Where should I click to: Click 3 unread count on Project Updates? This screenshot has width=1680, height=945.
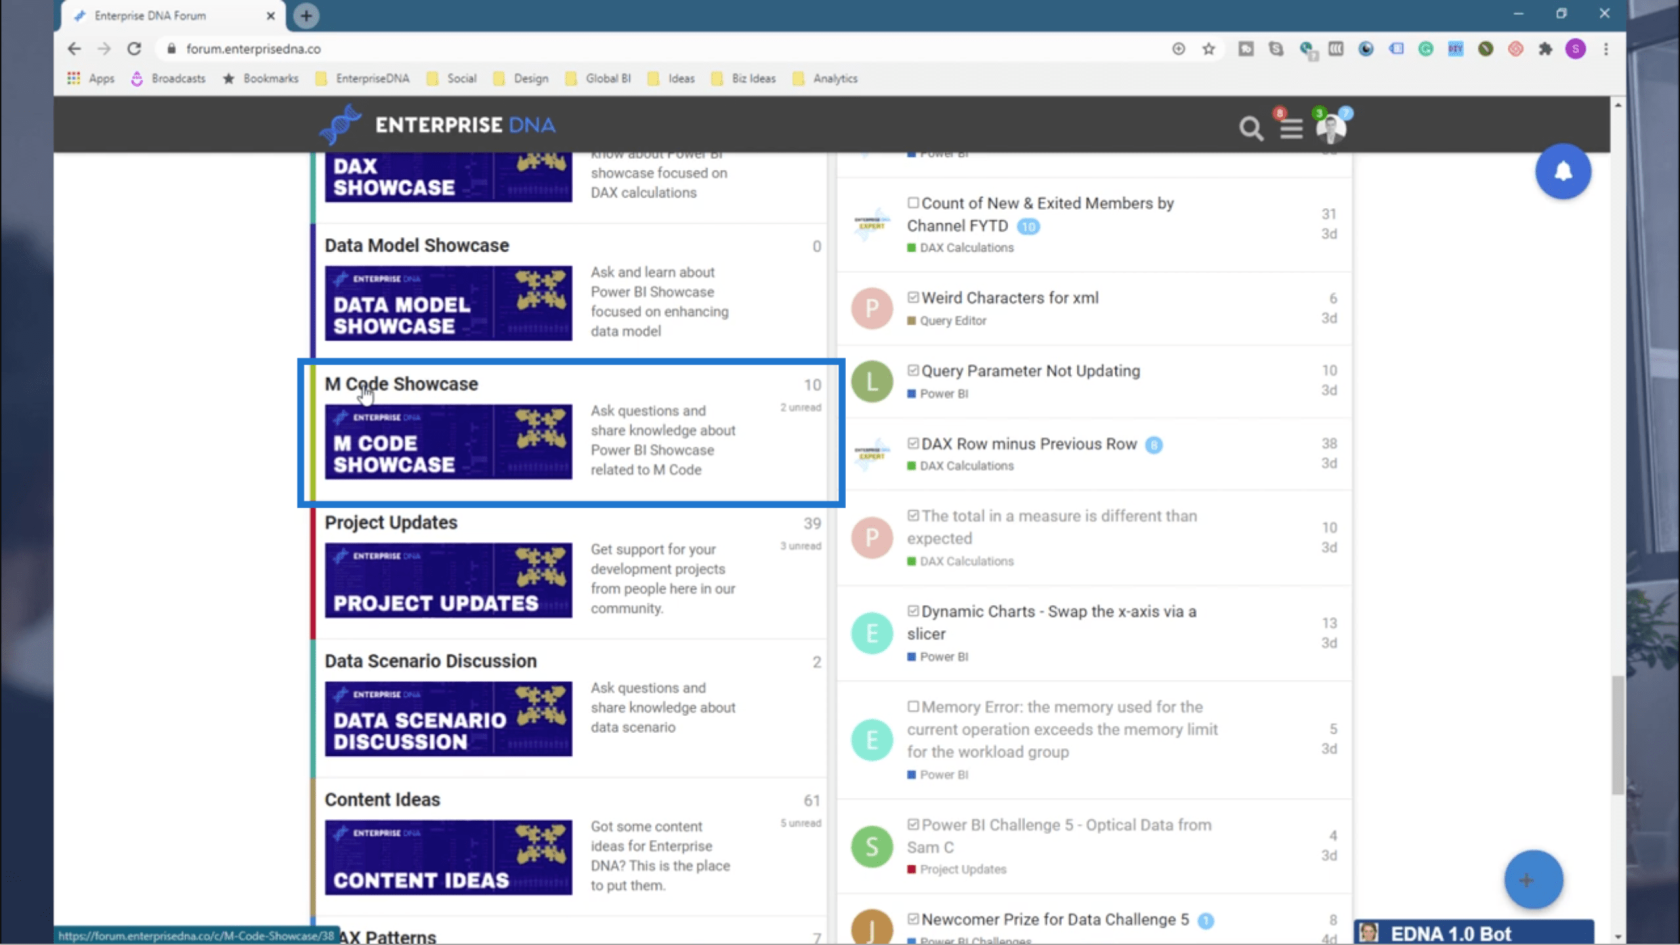click(x=801, y=546)
